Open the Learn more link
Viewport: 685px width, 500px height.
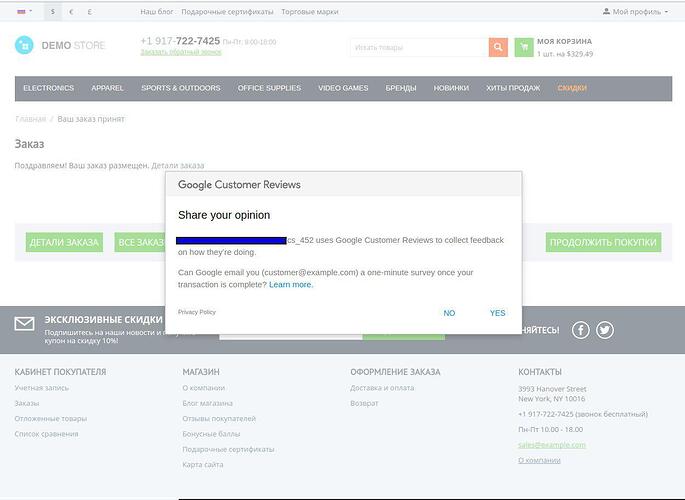point(291,285)
